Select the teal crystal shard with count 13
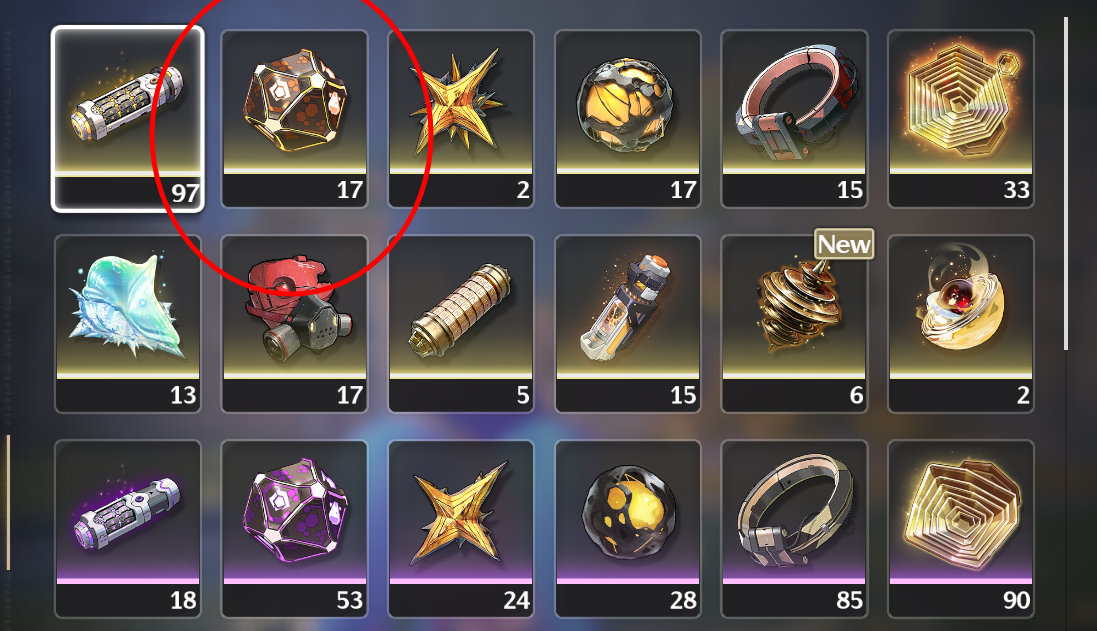 [x=127, y=324]
